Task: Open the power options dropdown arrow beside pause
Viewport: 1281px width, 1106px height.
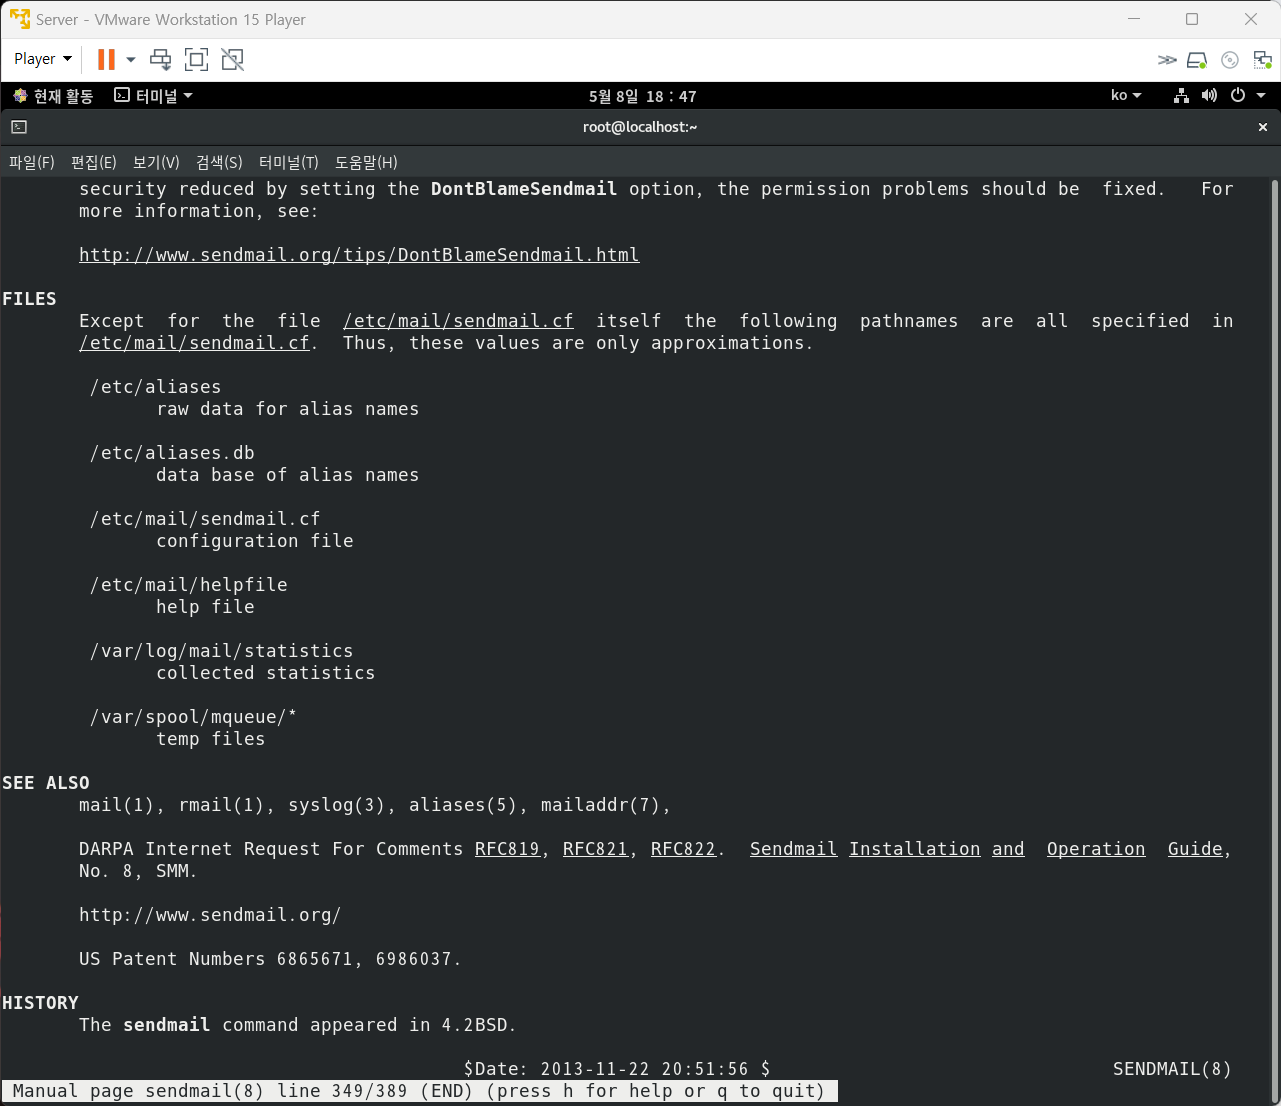Action: click(x=131, y=60)
